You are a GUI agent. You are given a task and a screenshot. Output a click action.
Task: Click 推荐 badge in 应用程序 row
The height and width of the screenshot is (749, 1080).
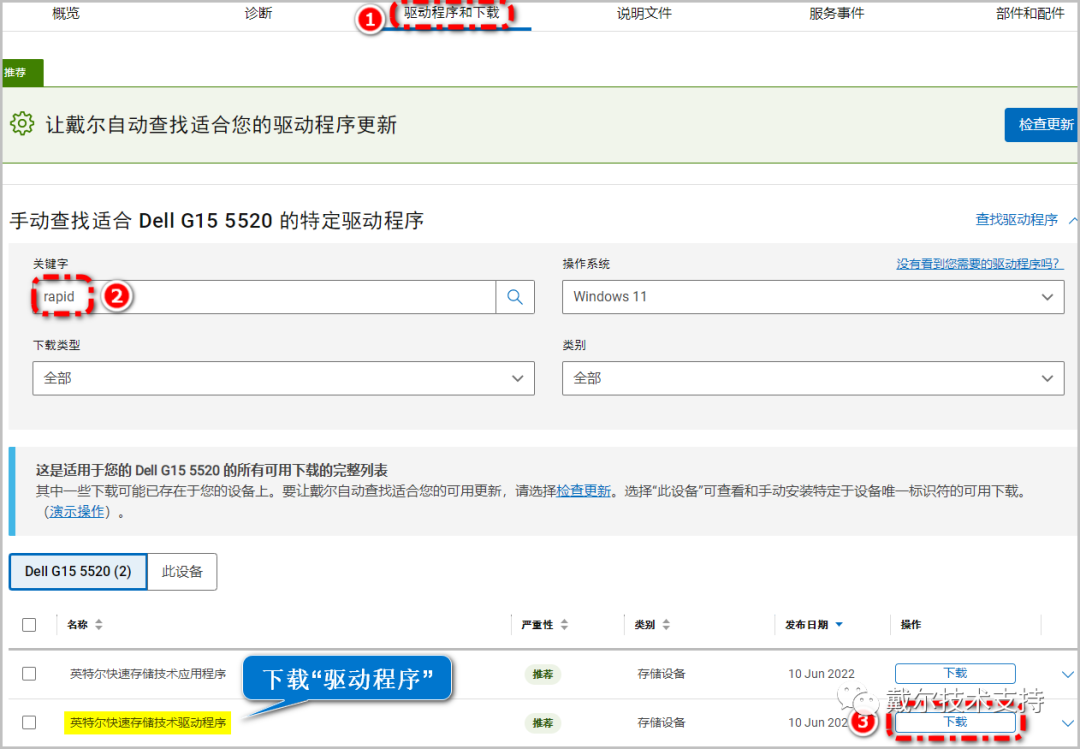click(x=543, y=674)
